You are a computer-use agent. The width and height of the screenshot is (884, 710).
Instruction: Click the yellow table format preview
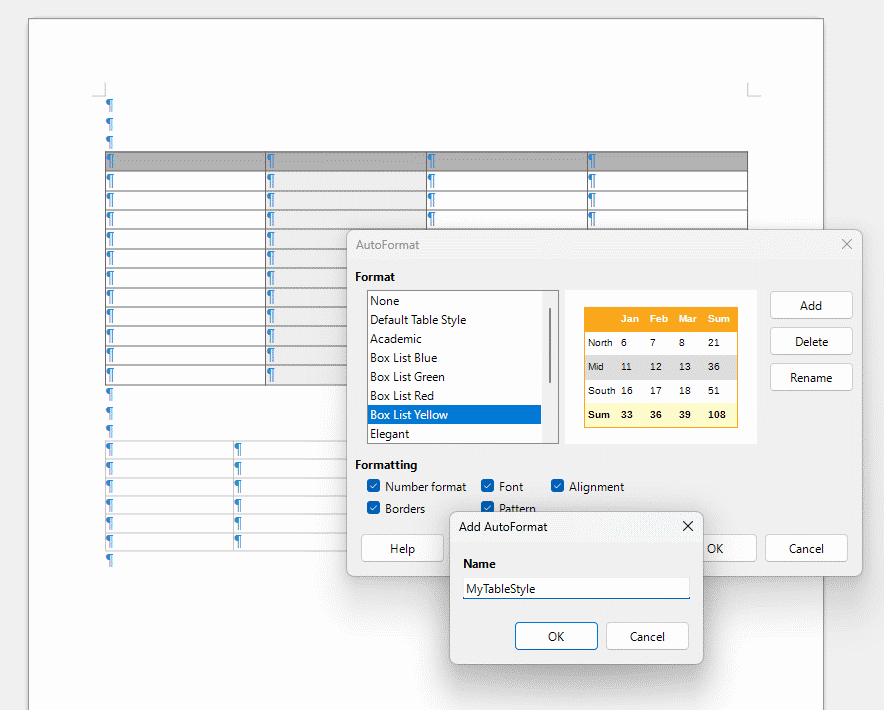click(661, 367)
